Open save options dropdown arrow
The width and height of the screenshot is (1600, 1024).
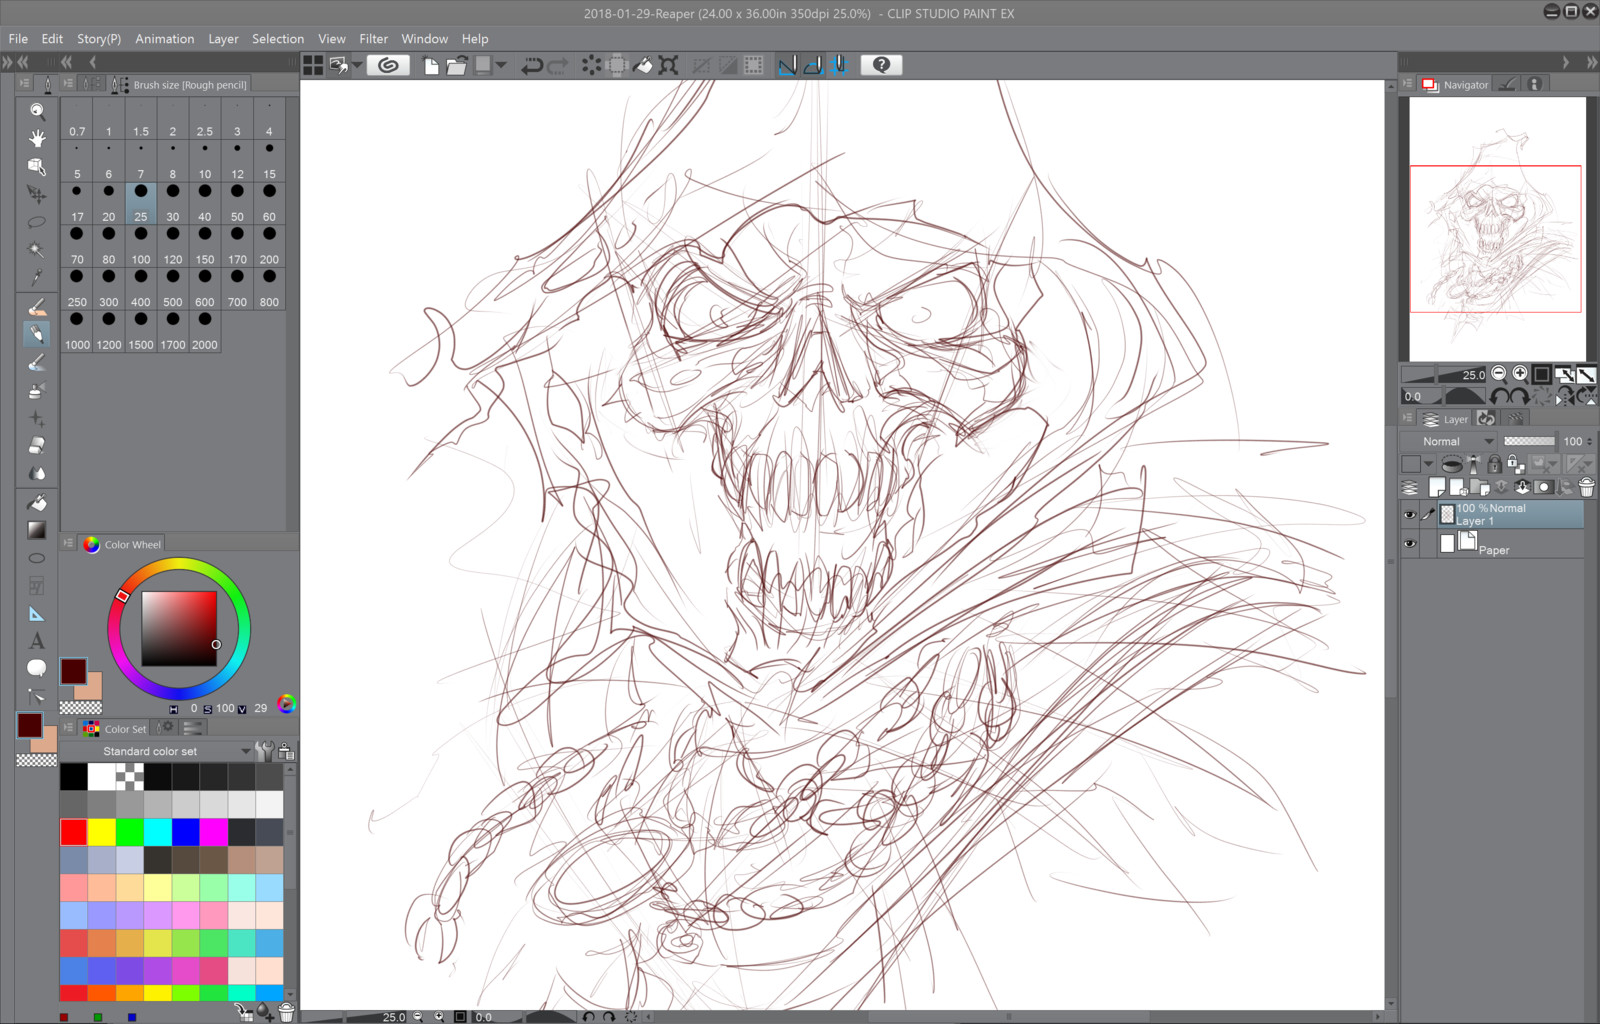501,65
